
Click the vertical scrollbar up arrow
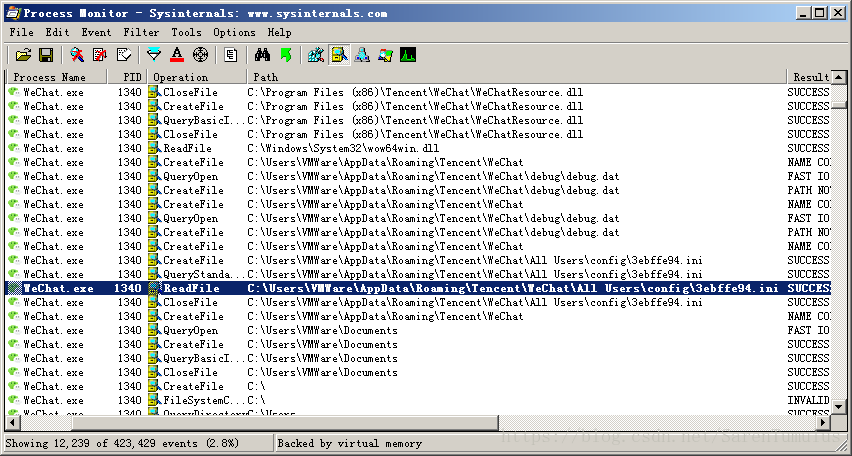point(838,77)
